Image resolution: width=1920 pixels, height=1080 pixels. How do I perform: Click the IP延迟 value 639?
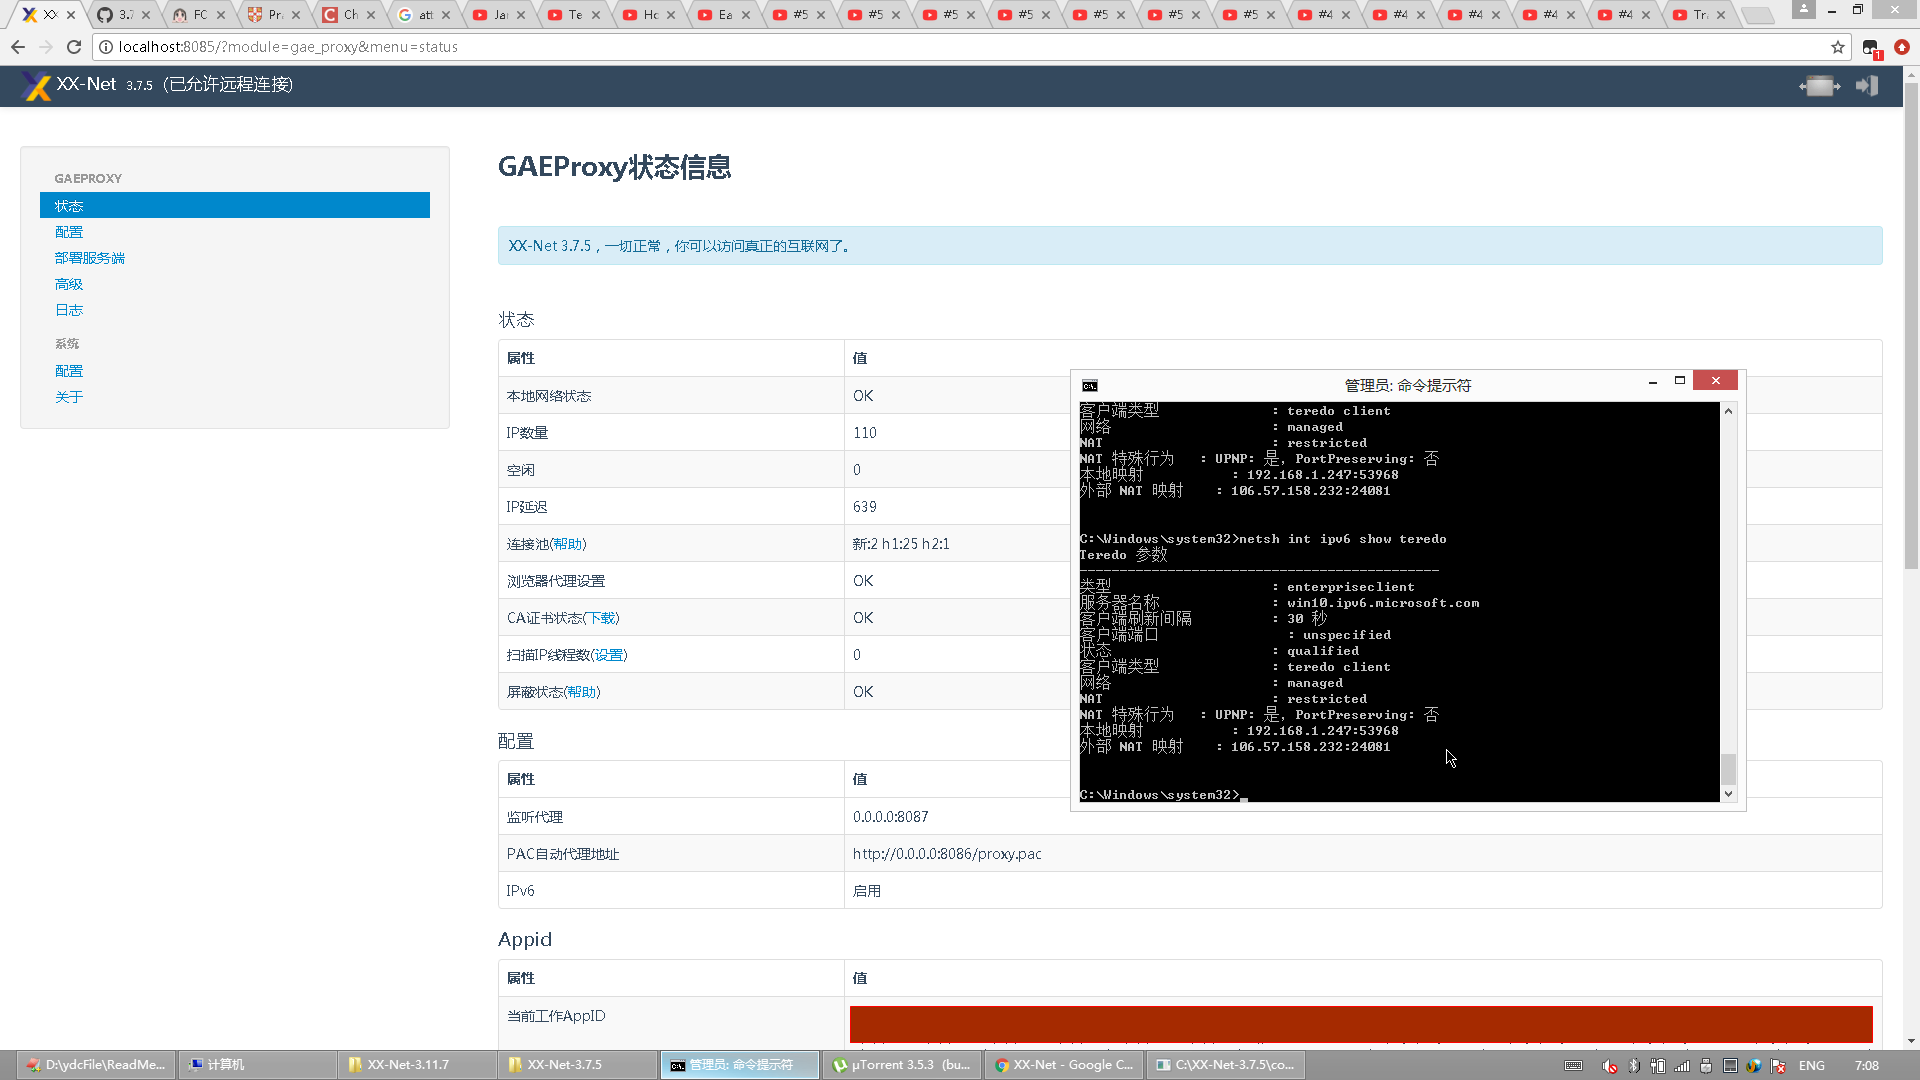click(x=865, y=507)
